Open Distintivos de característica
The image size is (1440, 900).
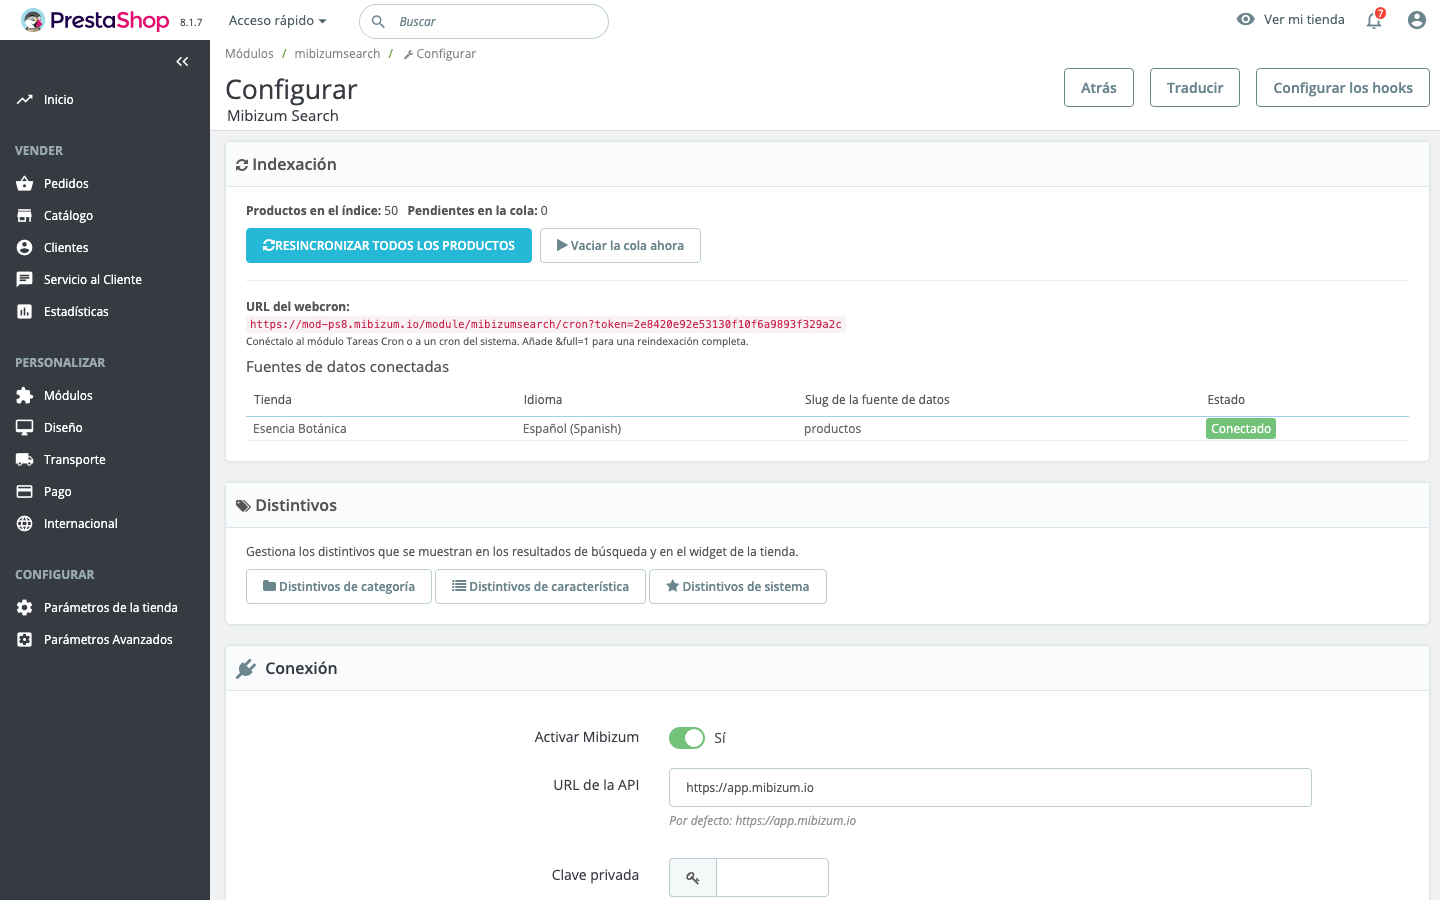(x=540, y=587)
